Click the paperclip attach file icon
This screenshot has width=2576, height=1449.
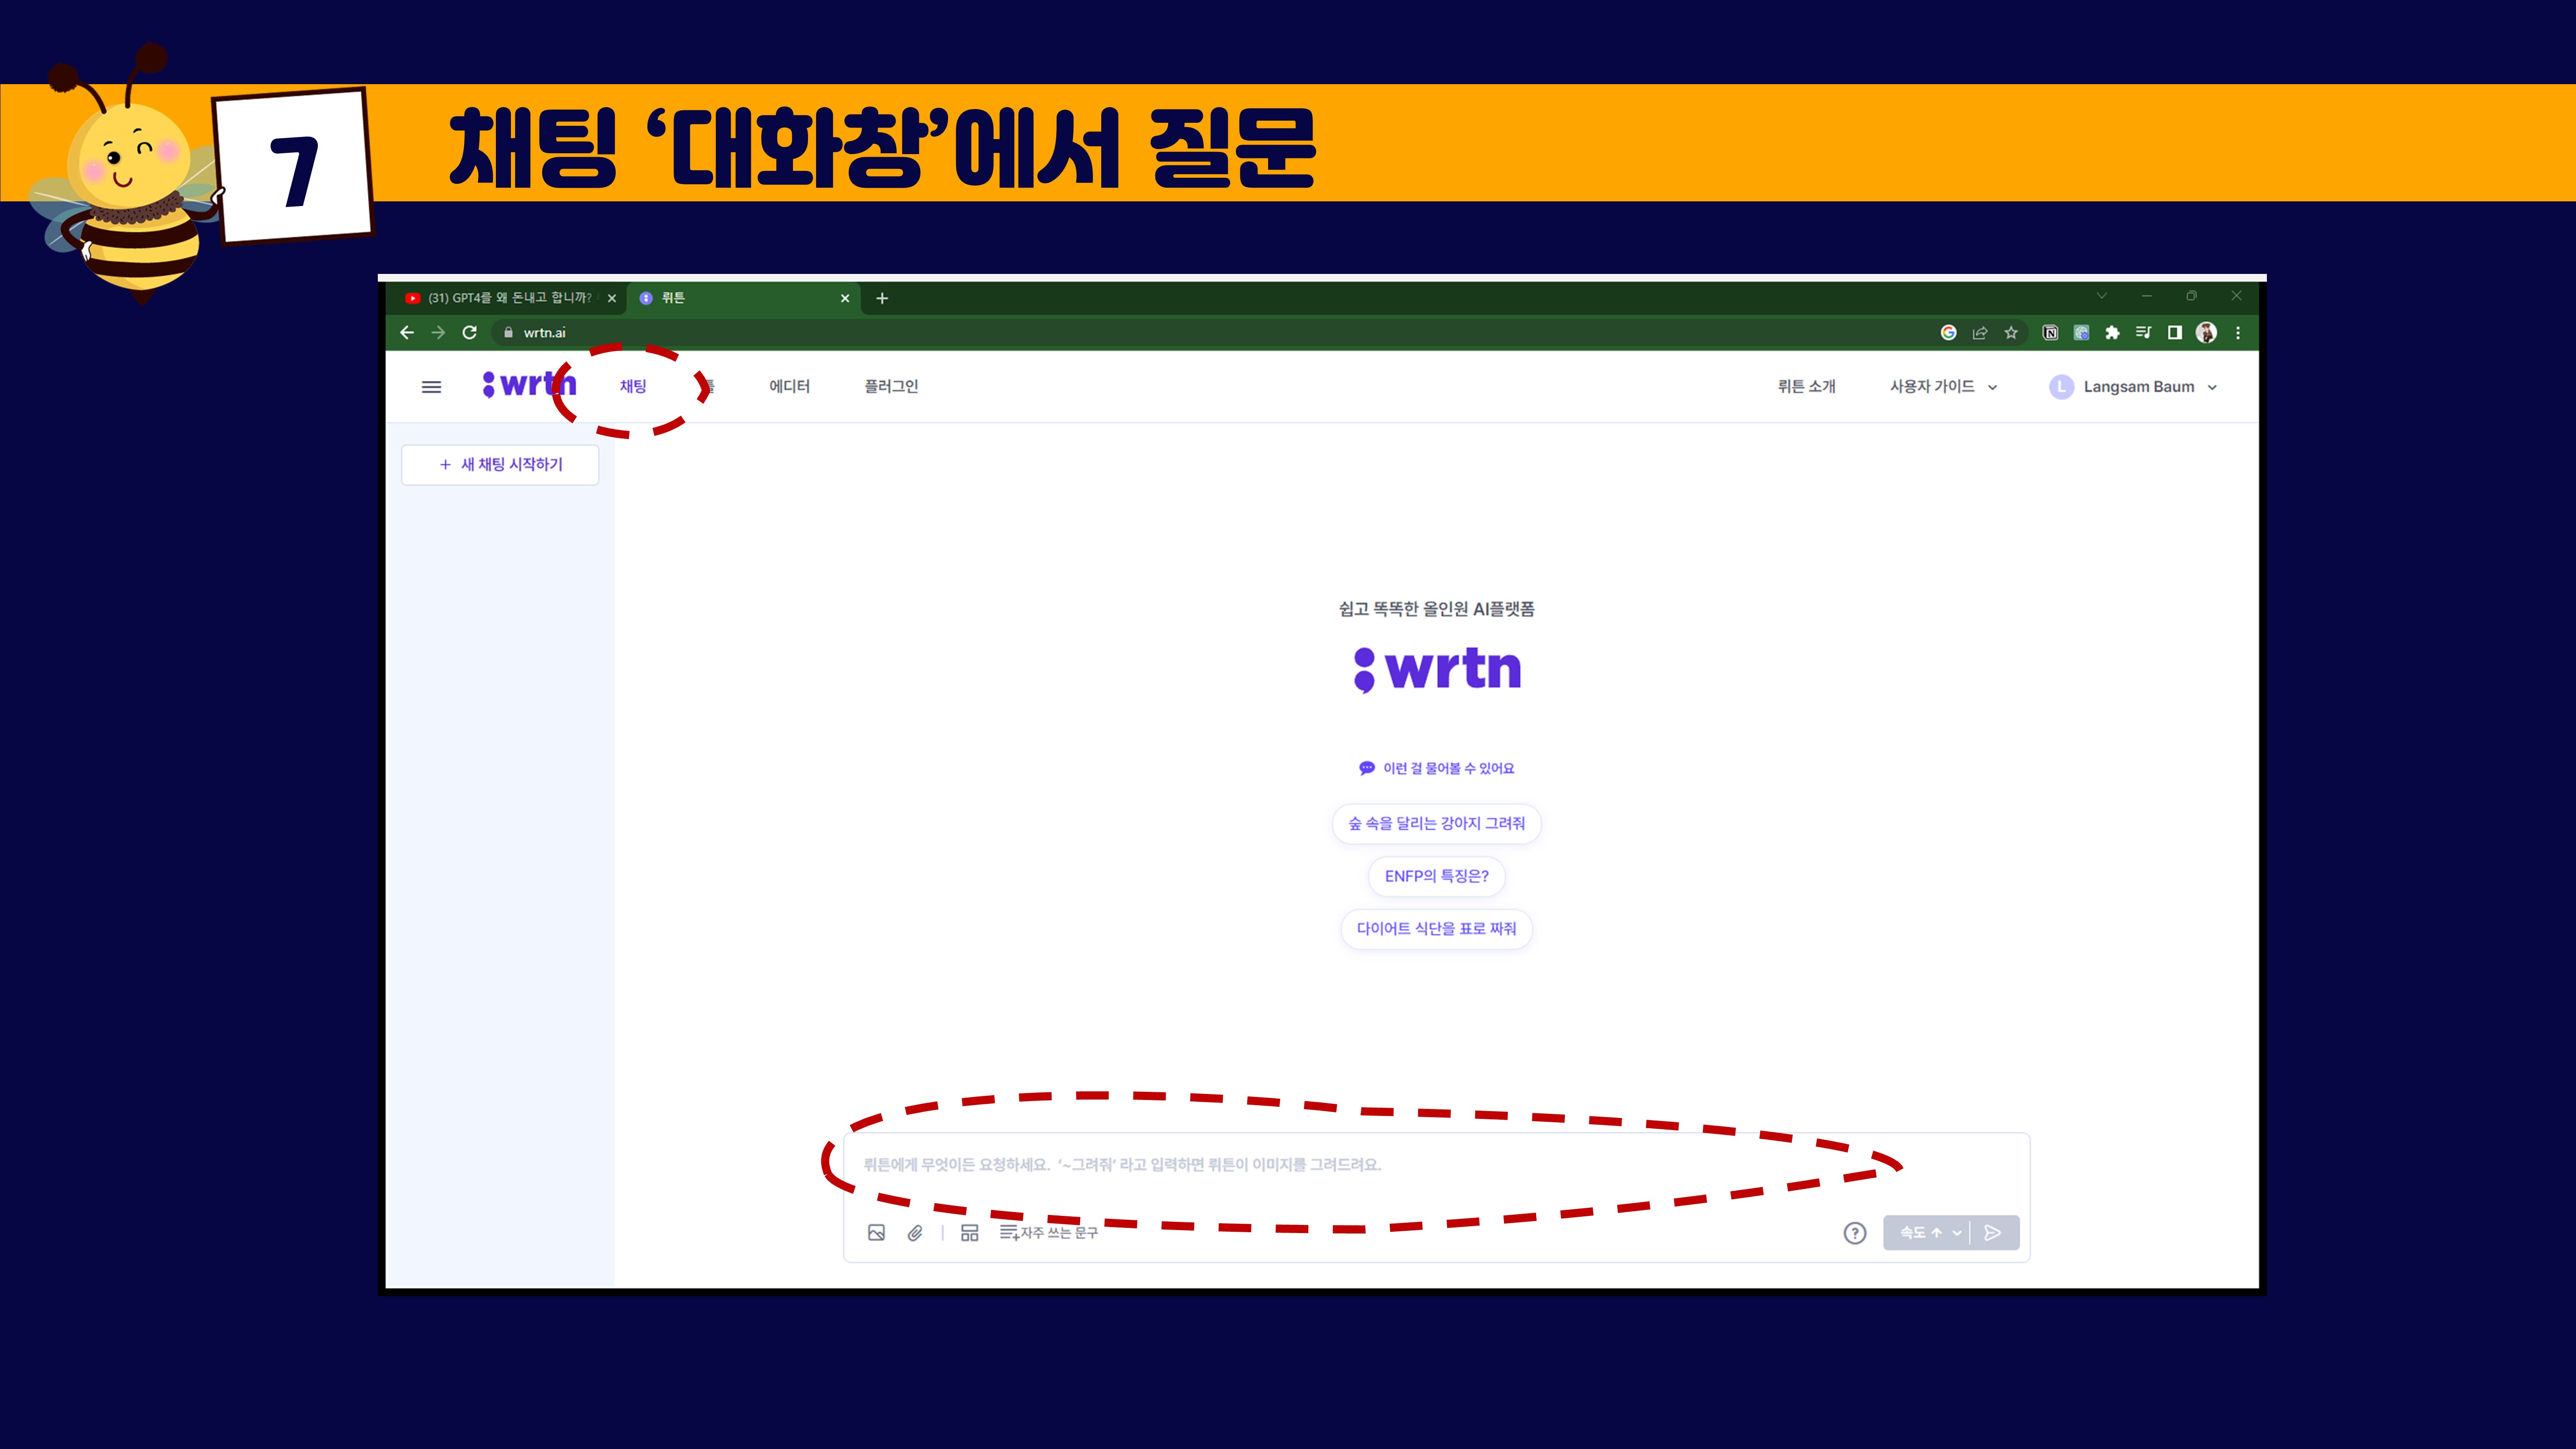click(915, 1232)
